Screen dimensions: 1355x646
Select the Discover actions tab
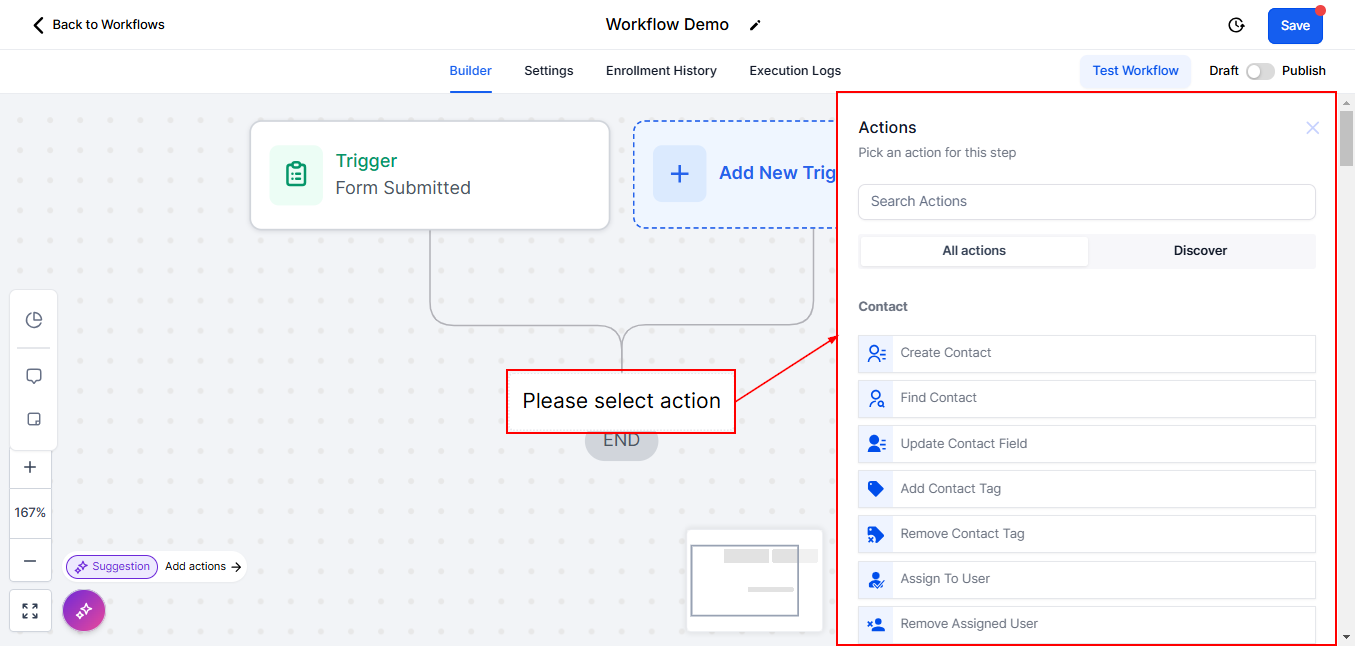tap(1200, 251)
